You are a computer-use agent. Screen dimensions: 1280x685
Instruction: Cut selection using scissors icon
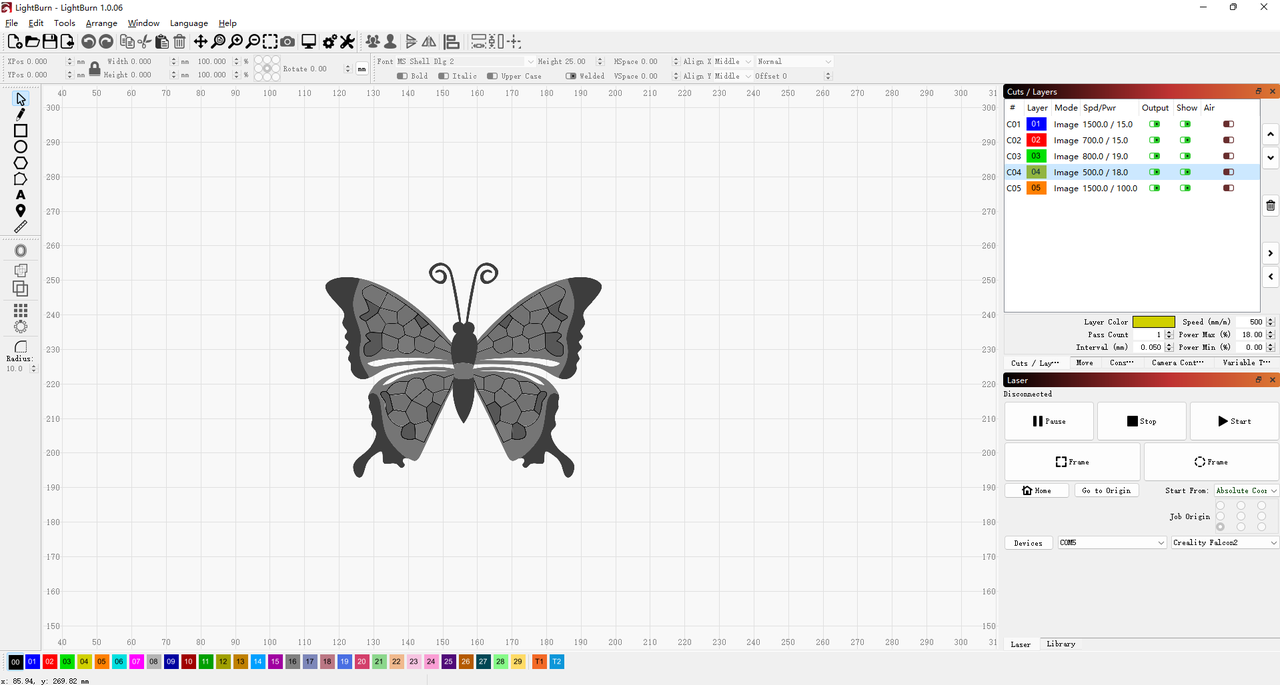(144, 41)
